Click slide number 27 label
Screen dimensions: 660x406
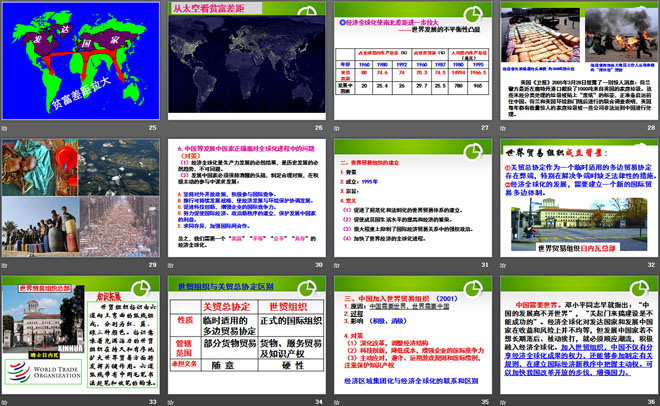click(485, 127)
